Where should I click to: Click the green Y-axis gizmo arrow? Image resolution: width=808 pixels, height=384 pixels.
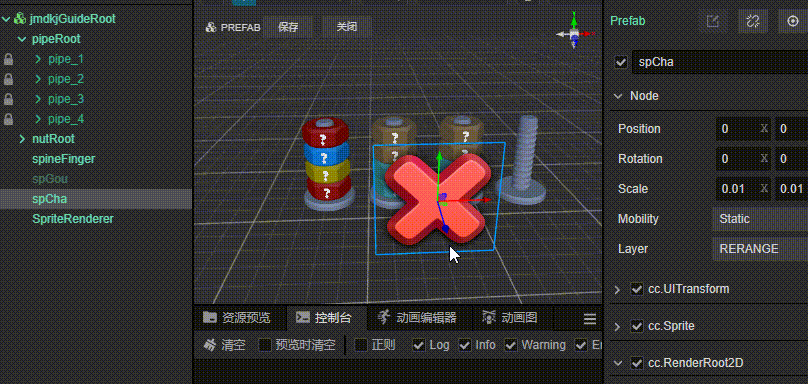click(x=439, y=156)
